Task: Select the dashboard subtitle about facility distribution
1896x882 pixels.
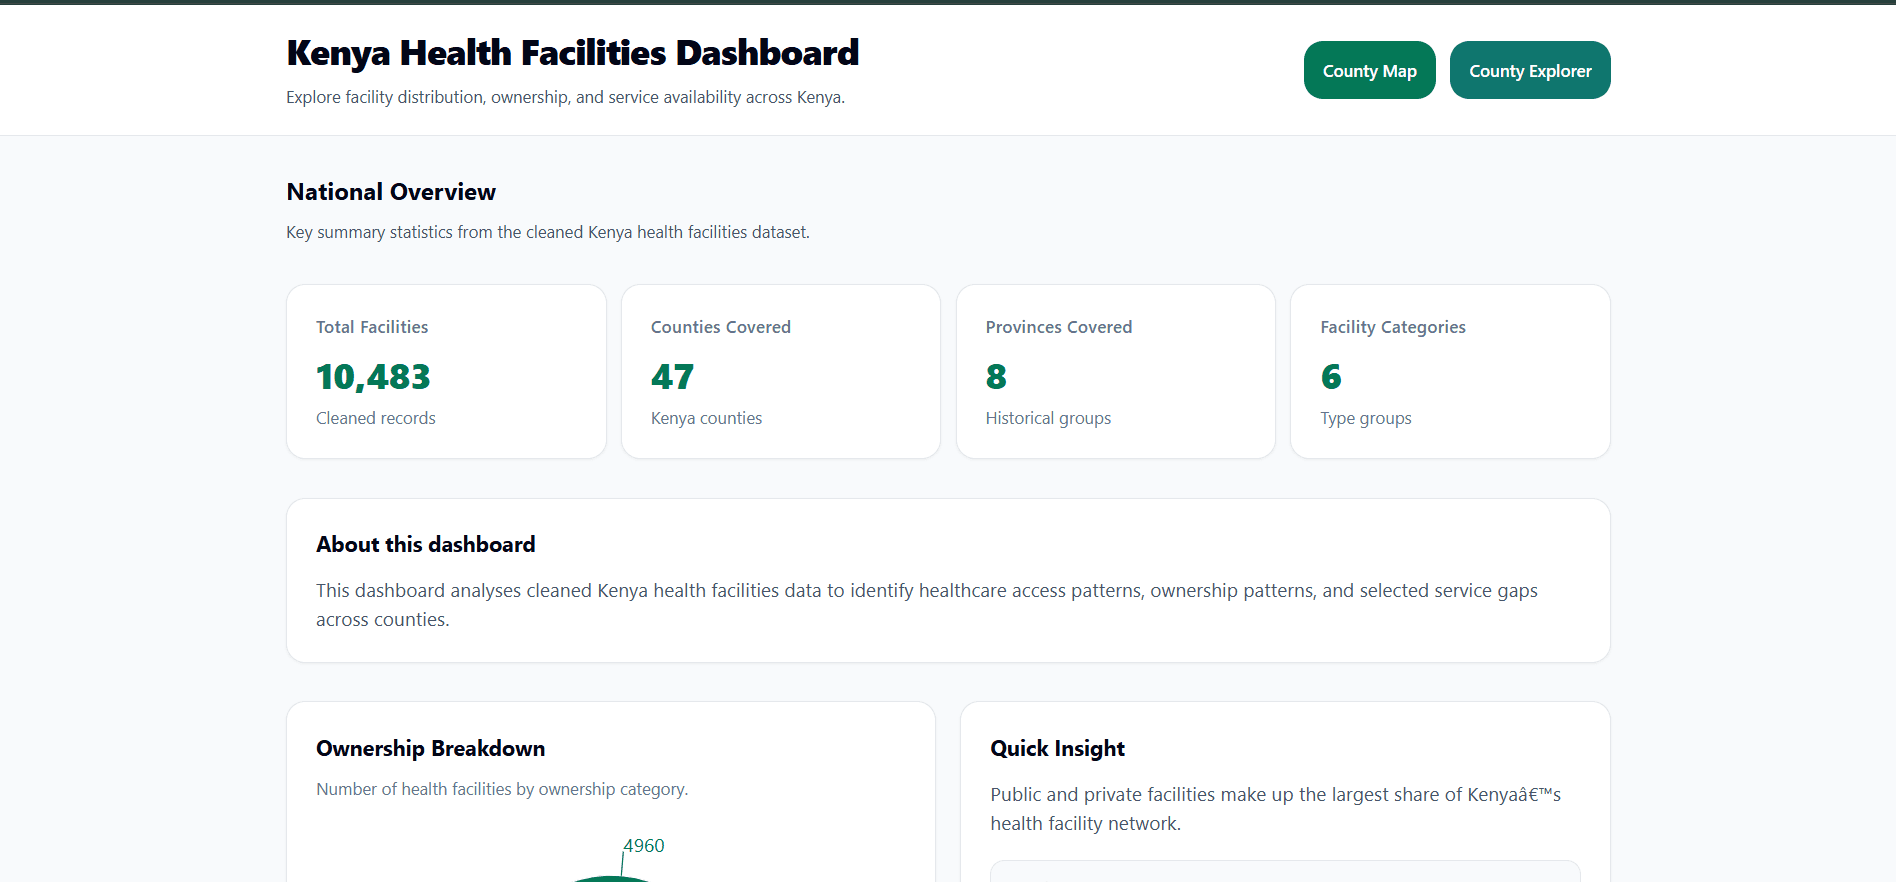Action: 566,97
